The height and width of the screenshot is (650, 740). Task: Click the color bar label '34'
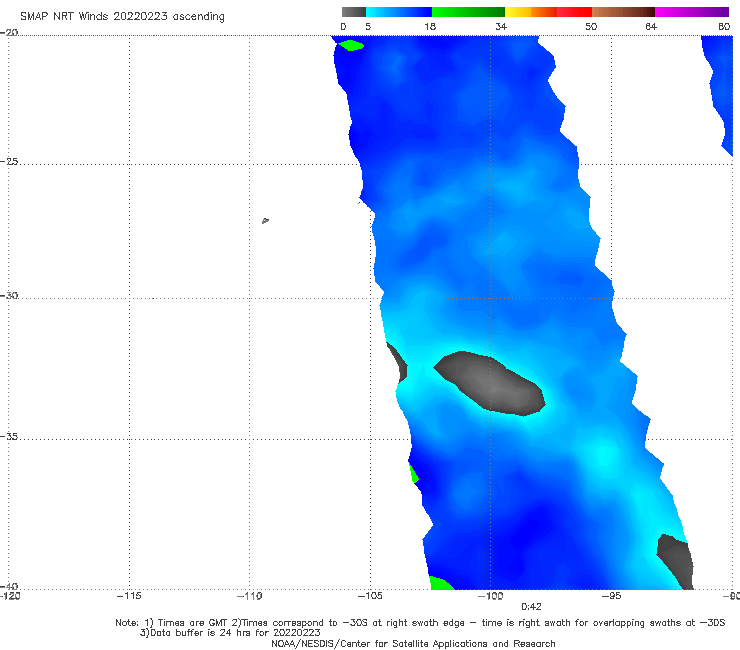[501, 27]
